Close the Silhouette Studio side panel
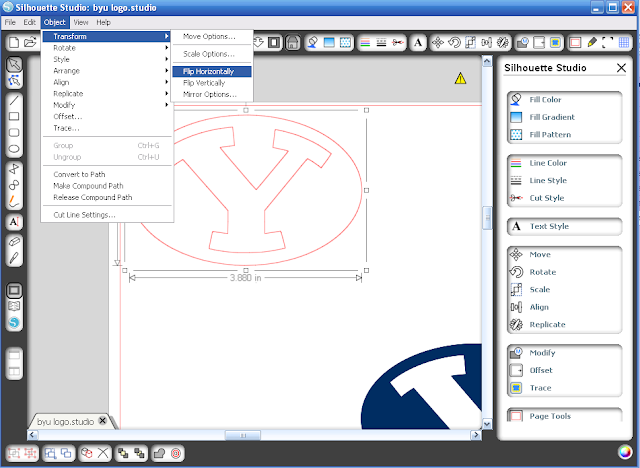640x468 pixels. click(621, 68)
